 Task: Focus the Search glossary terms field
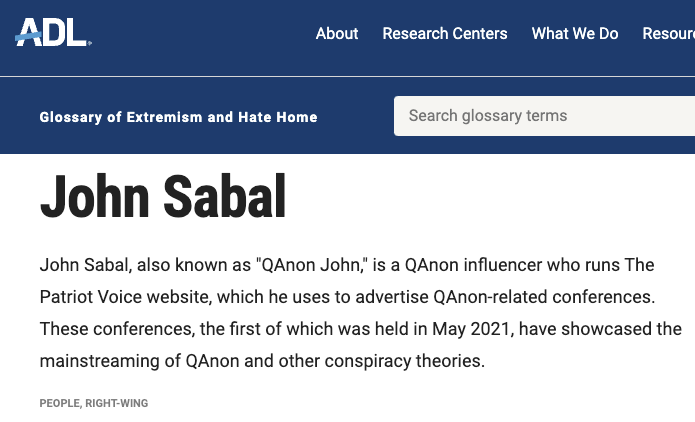[x=544, y=116]
